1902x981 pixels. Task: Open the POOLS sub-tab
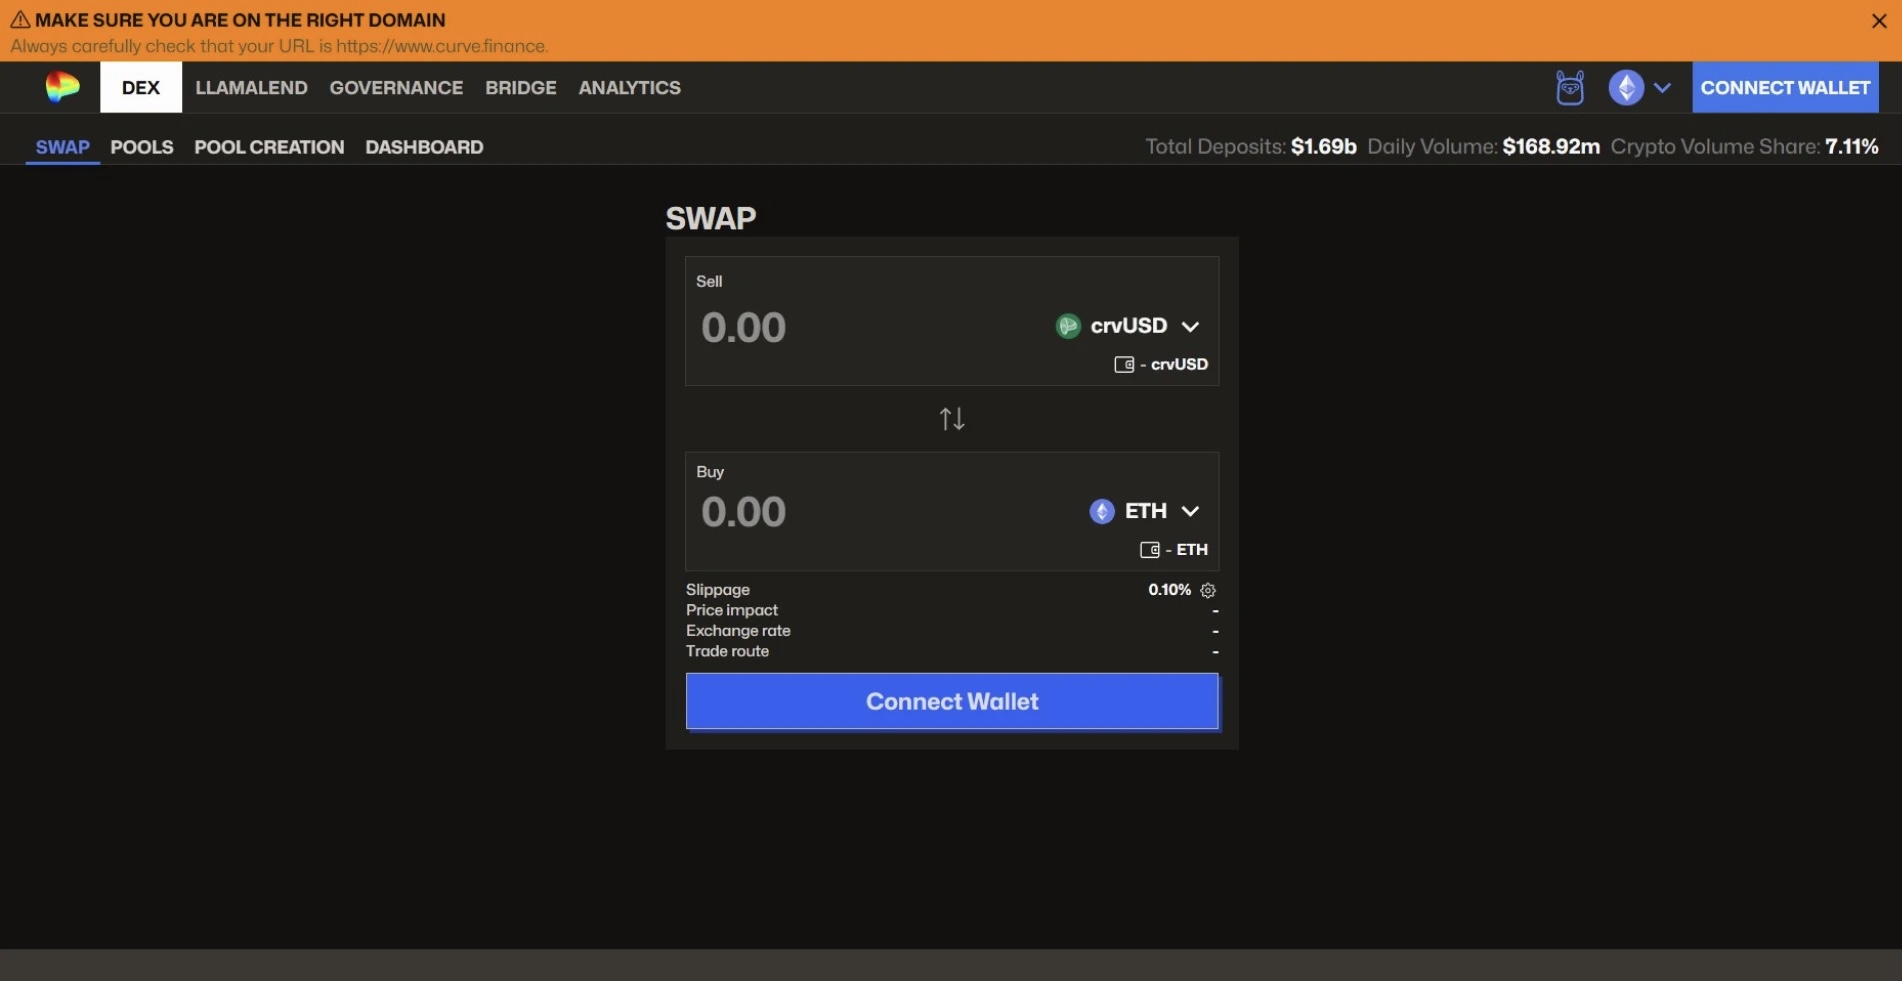pyautogui.click(x=142, y=147)
